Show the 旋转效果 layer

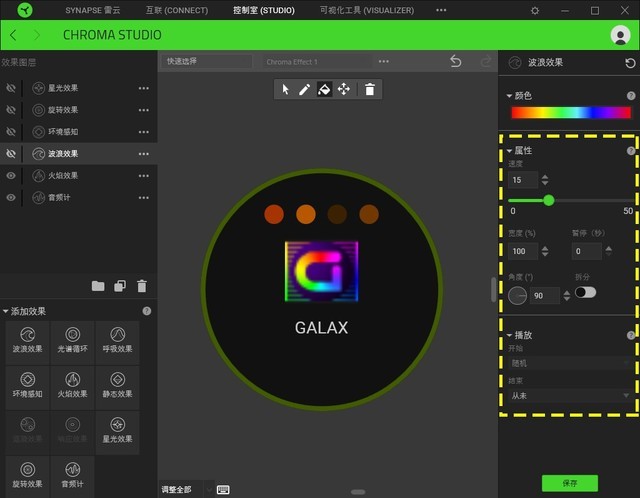(x=11, y=110)
